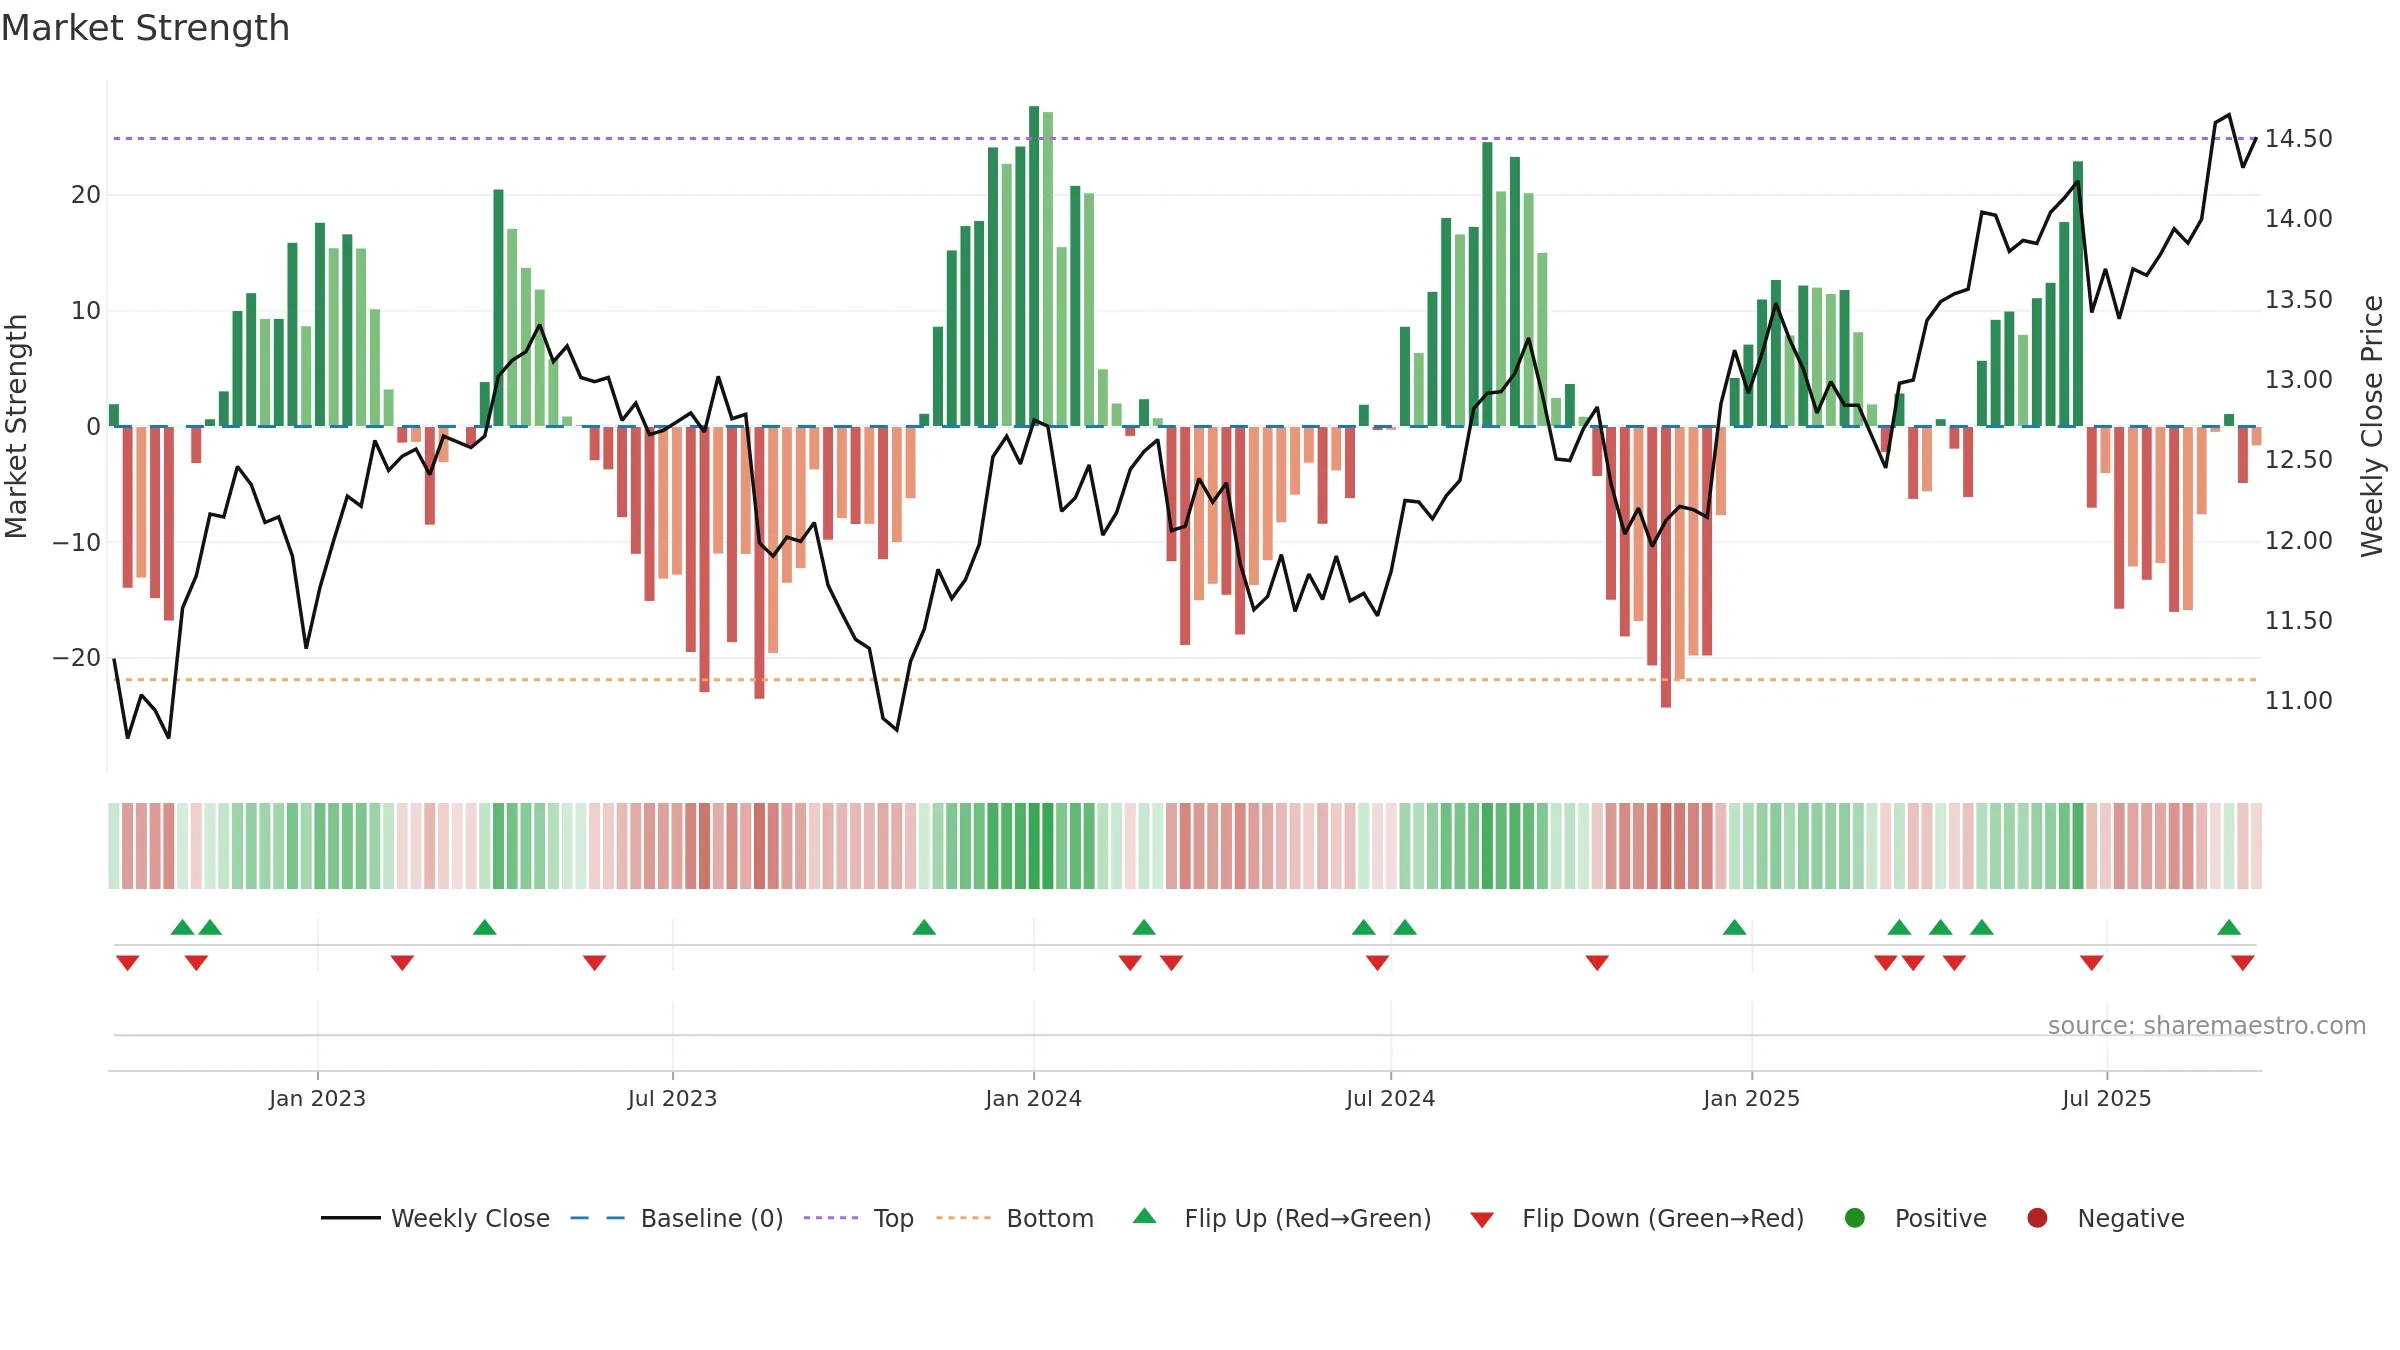This screenshot has width=2400, height=1350.
Task: Click the first red flip-down marker at chart start
Action: coord(127,963)
